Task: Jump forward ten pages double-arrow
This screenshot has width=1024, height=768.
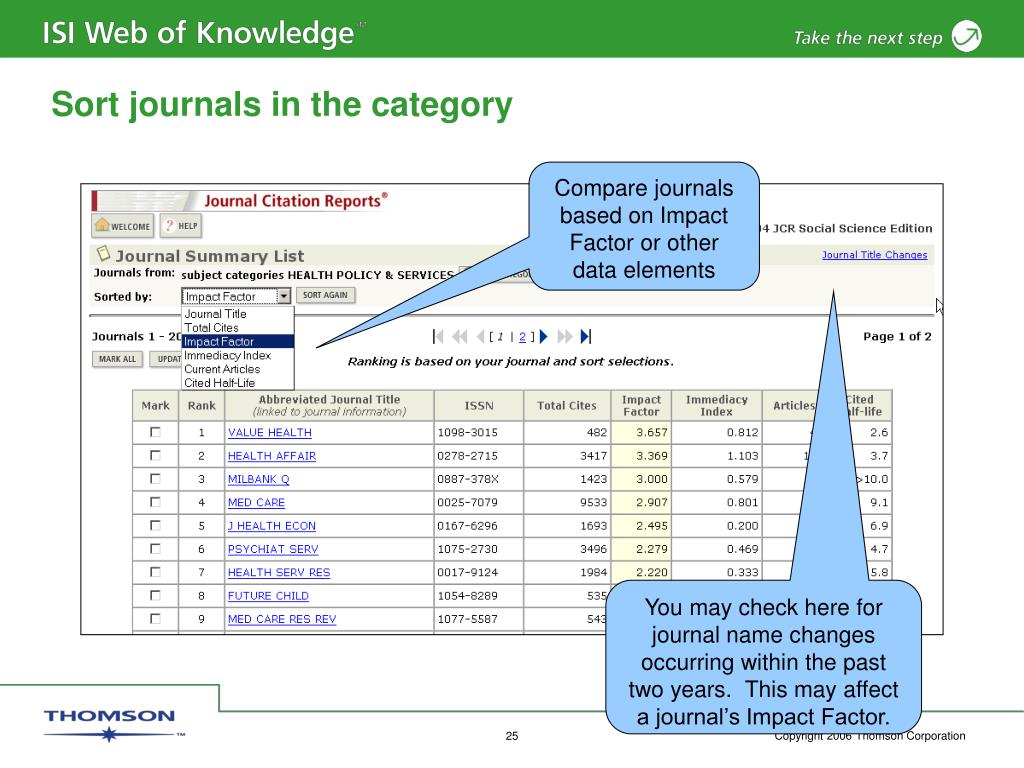Action: (565, 336)
